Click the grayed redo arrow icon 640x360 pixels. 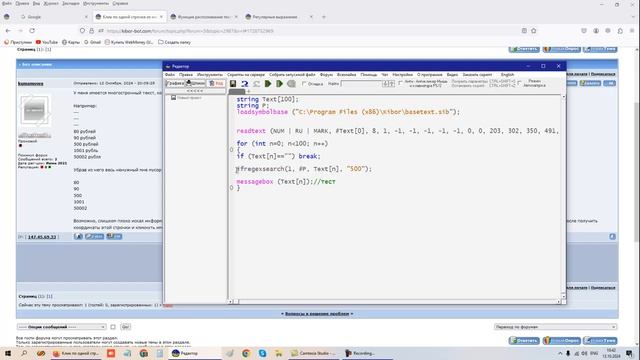pos(256,84)
